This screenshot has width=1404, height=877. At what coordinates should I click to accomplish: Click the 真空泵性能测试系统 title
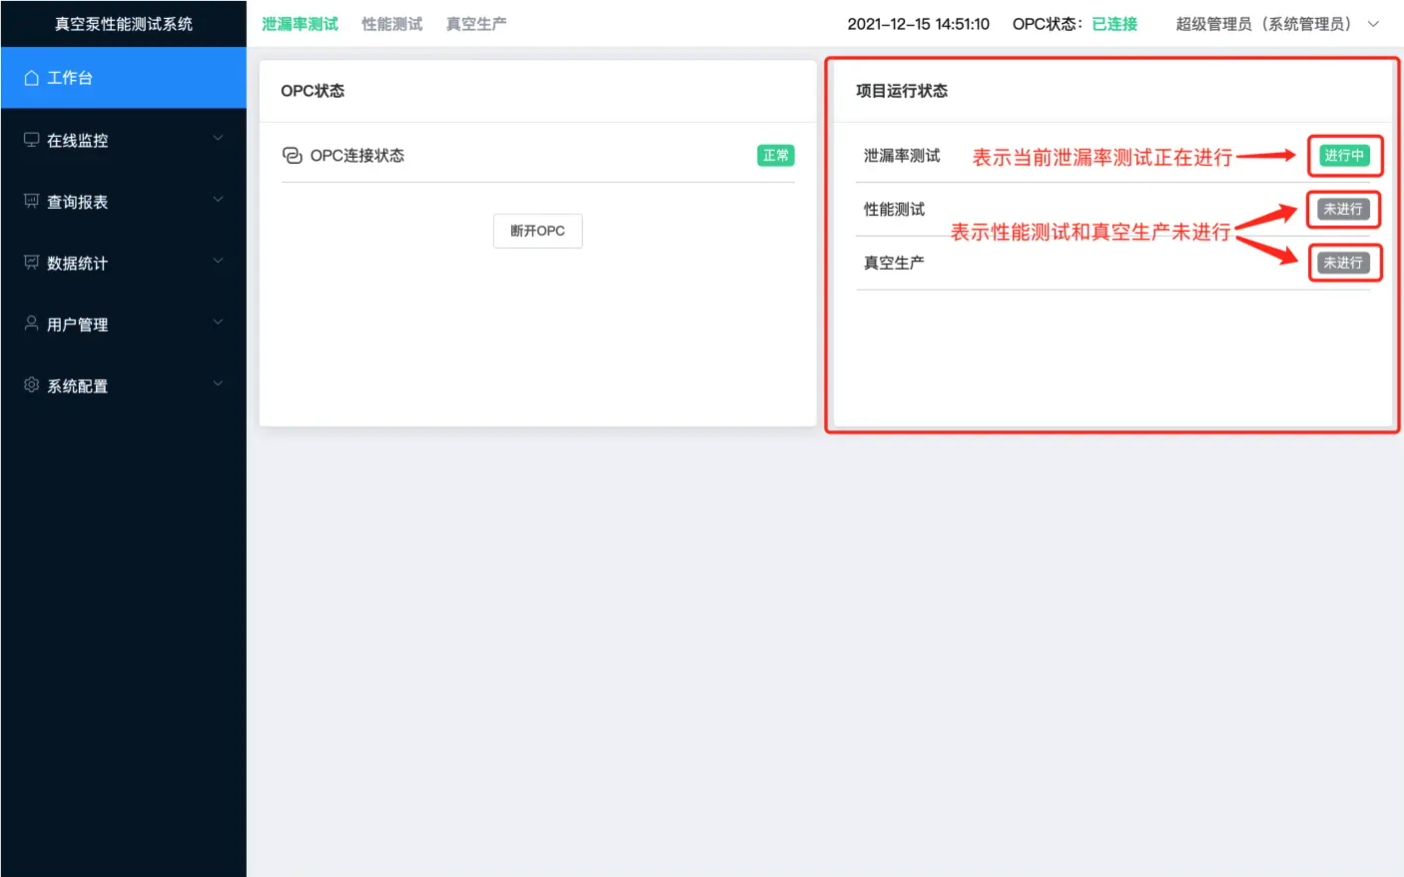tap(123, 24)
